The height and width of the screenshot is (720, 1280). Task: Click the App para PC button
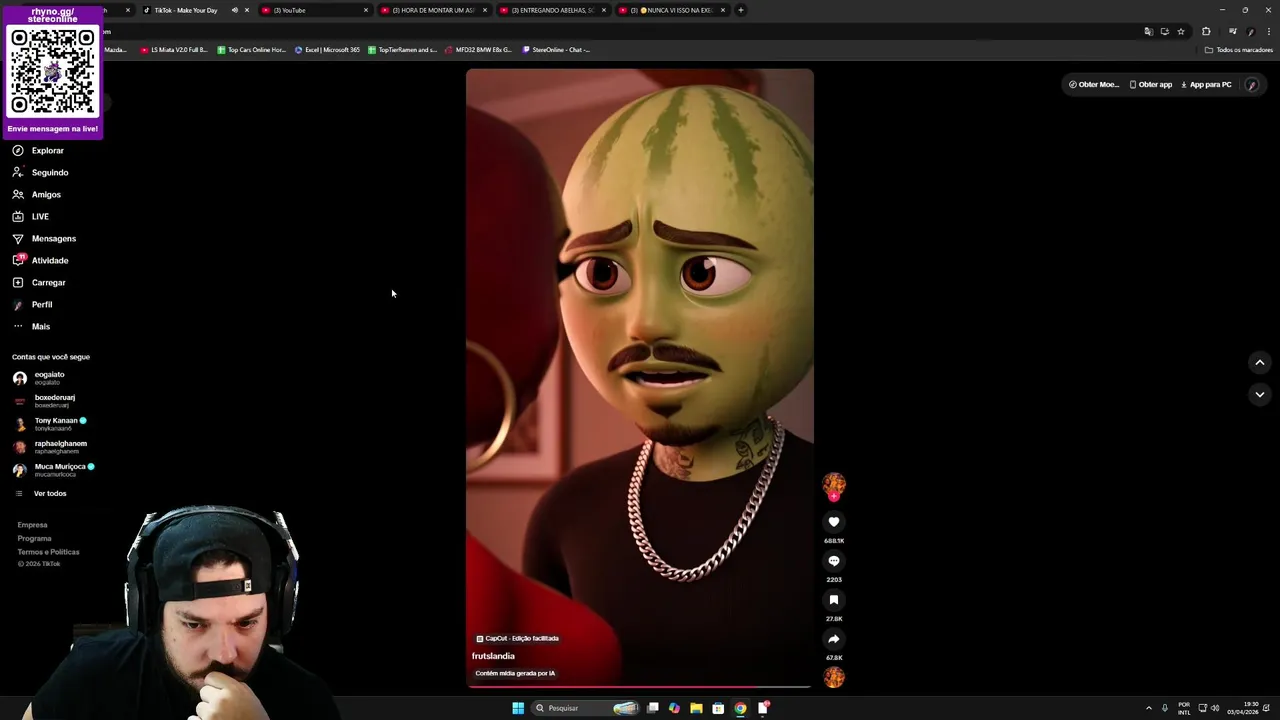point(1206,85)
